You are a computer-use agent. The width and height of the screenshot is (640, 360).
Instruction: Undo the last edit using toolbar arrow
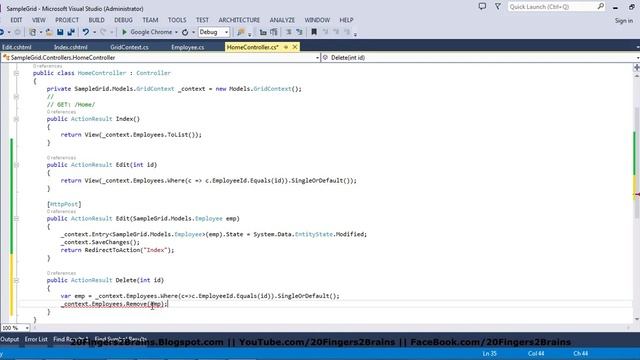tap(85, 32)
